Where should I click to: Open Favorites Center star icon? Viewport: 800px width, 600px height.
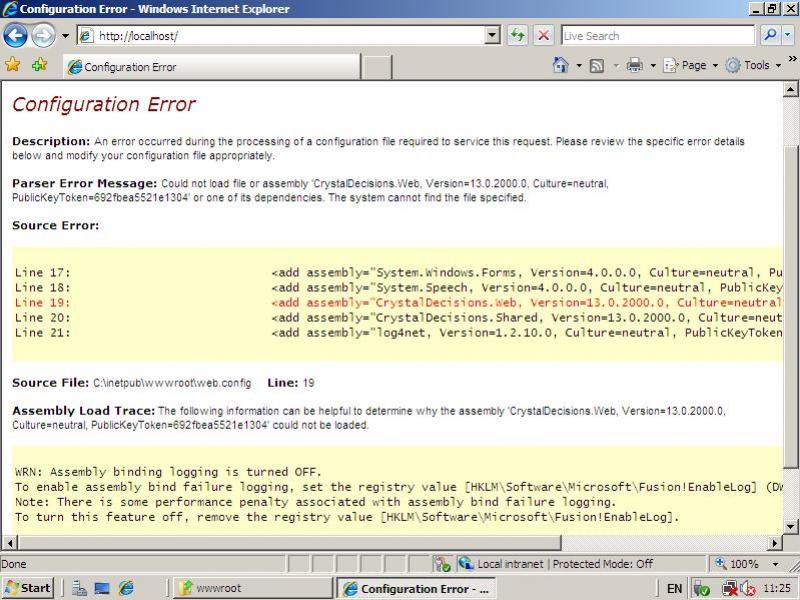click(x=13, y=65)
